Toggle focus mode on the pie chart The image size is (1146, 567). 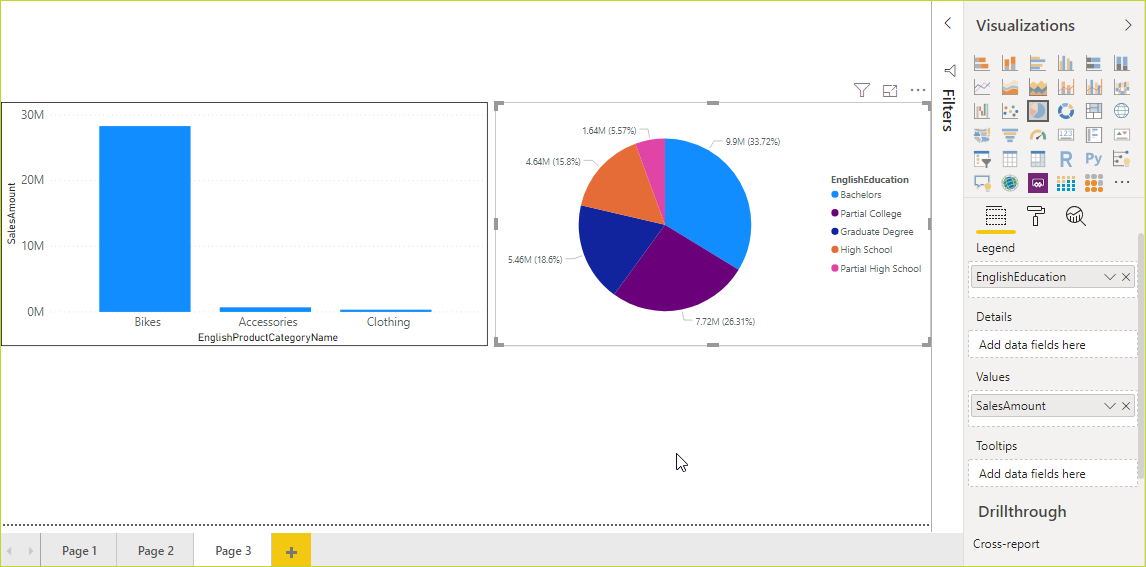coord(890,90)
